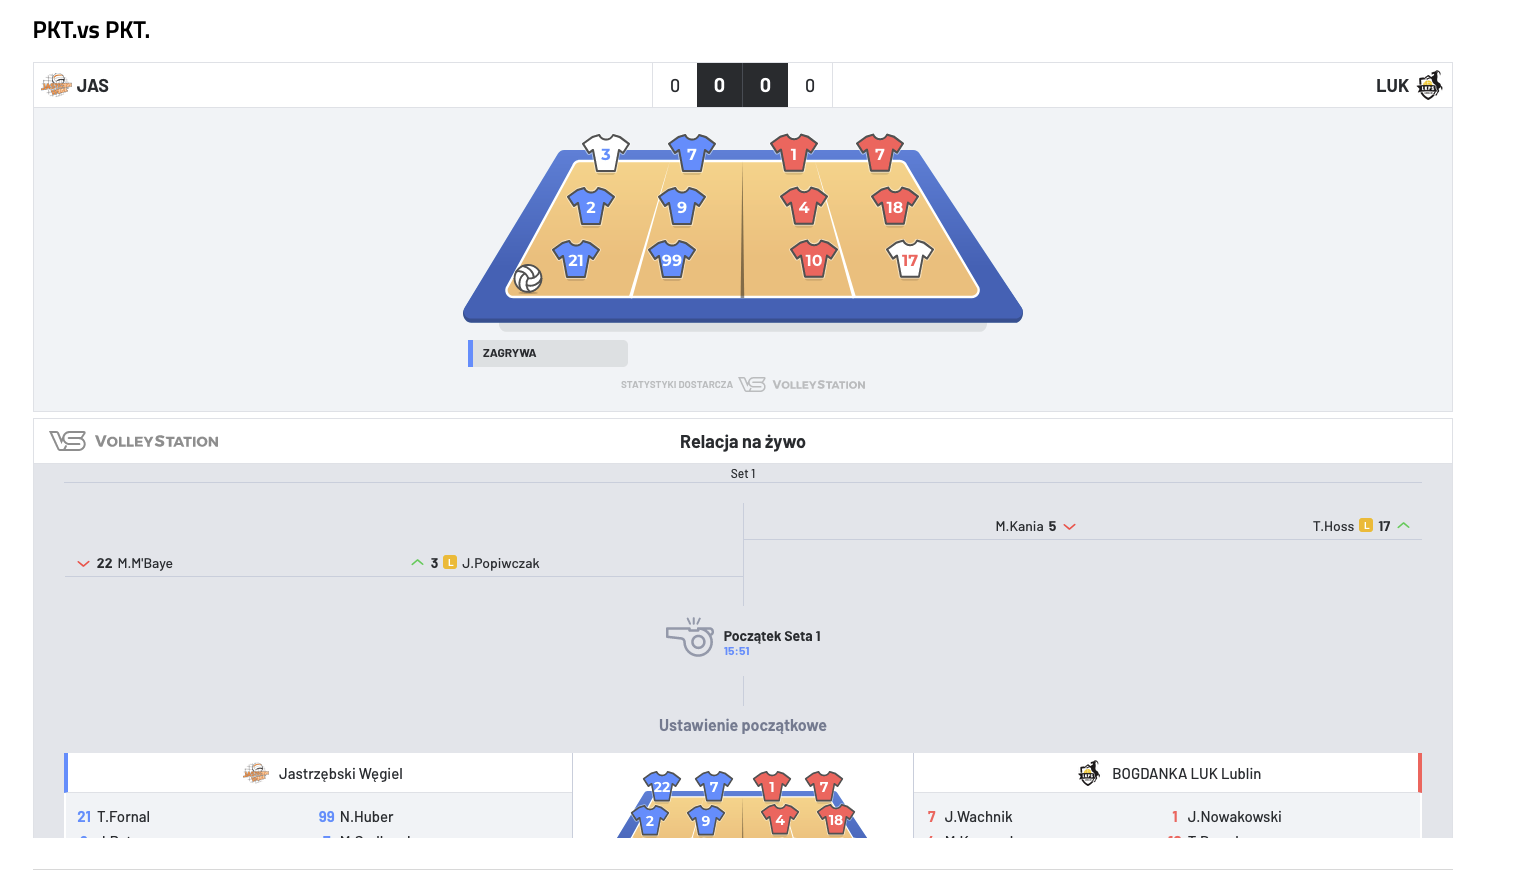Select the Set 1 label

[x=743, y=474]
